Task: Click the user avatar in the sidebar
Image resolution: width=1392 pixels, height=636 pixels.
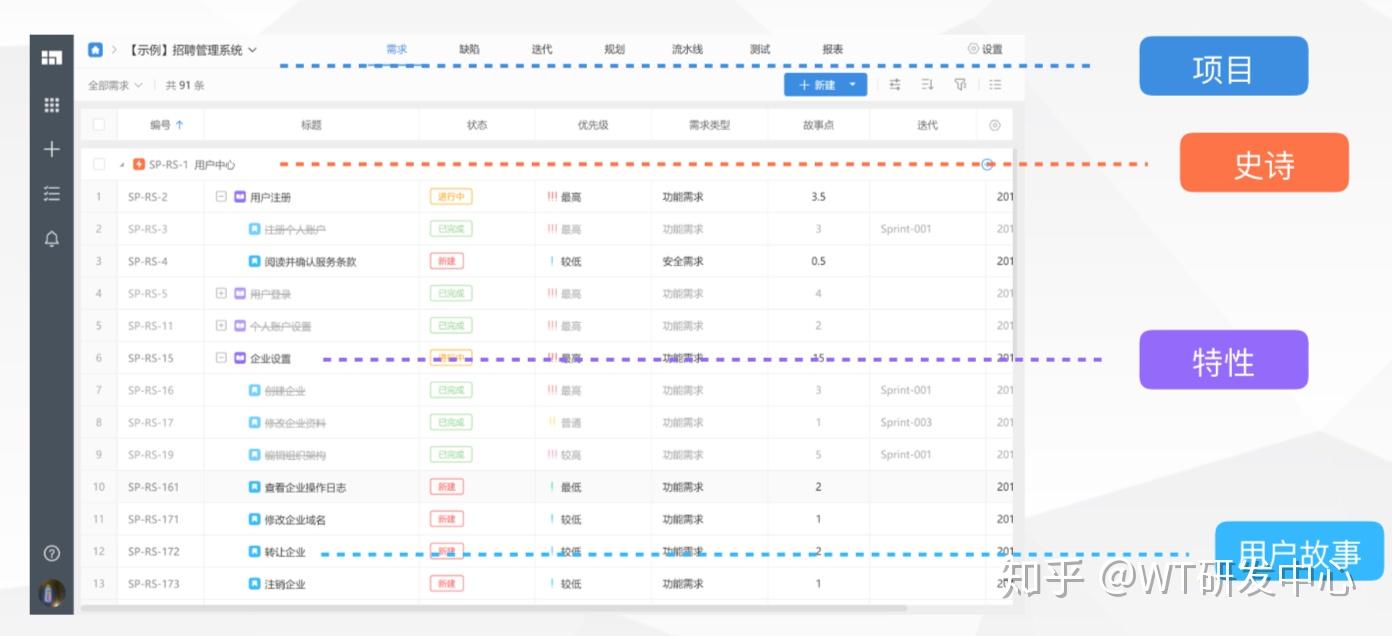Action: click(52, 592)
